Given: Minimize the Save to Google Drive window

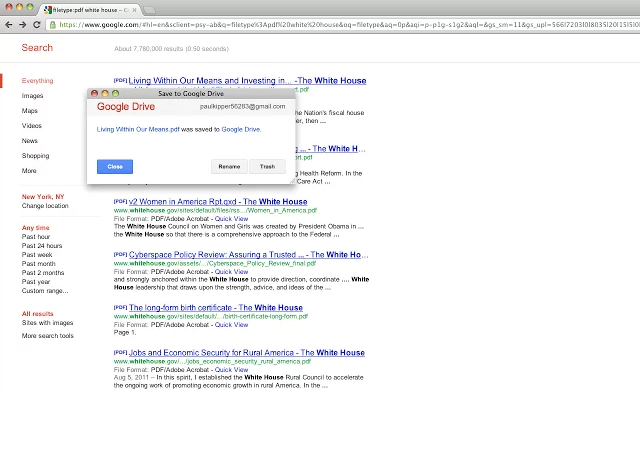Looking at the screenshot, I should [x=105, y=93].
